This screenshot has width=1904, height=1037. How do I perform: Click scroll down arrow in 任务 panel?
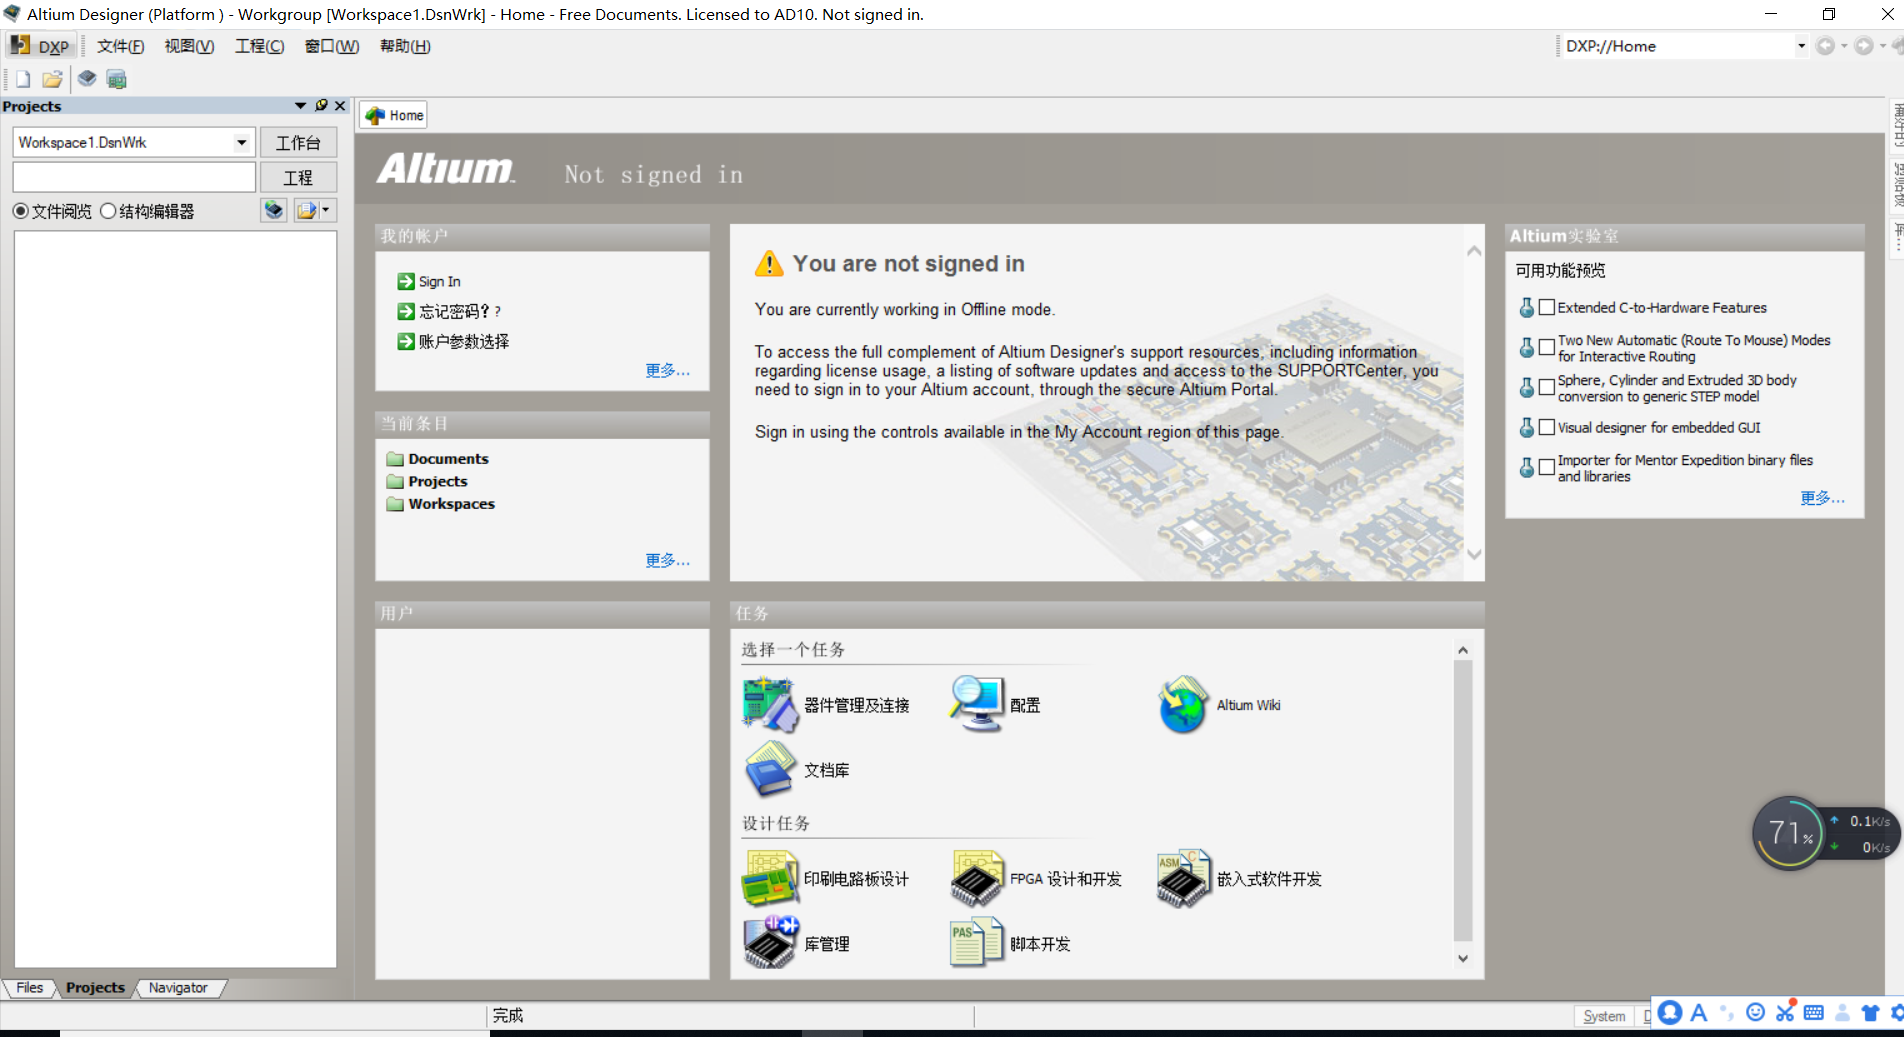click(x=1463, y=958)
